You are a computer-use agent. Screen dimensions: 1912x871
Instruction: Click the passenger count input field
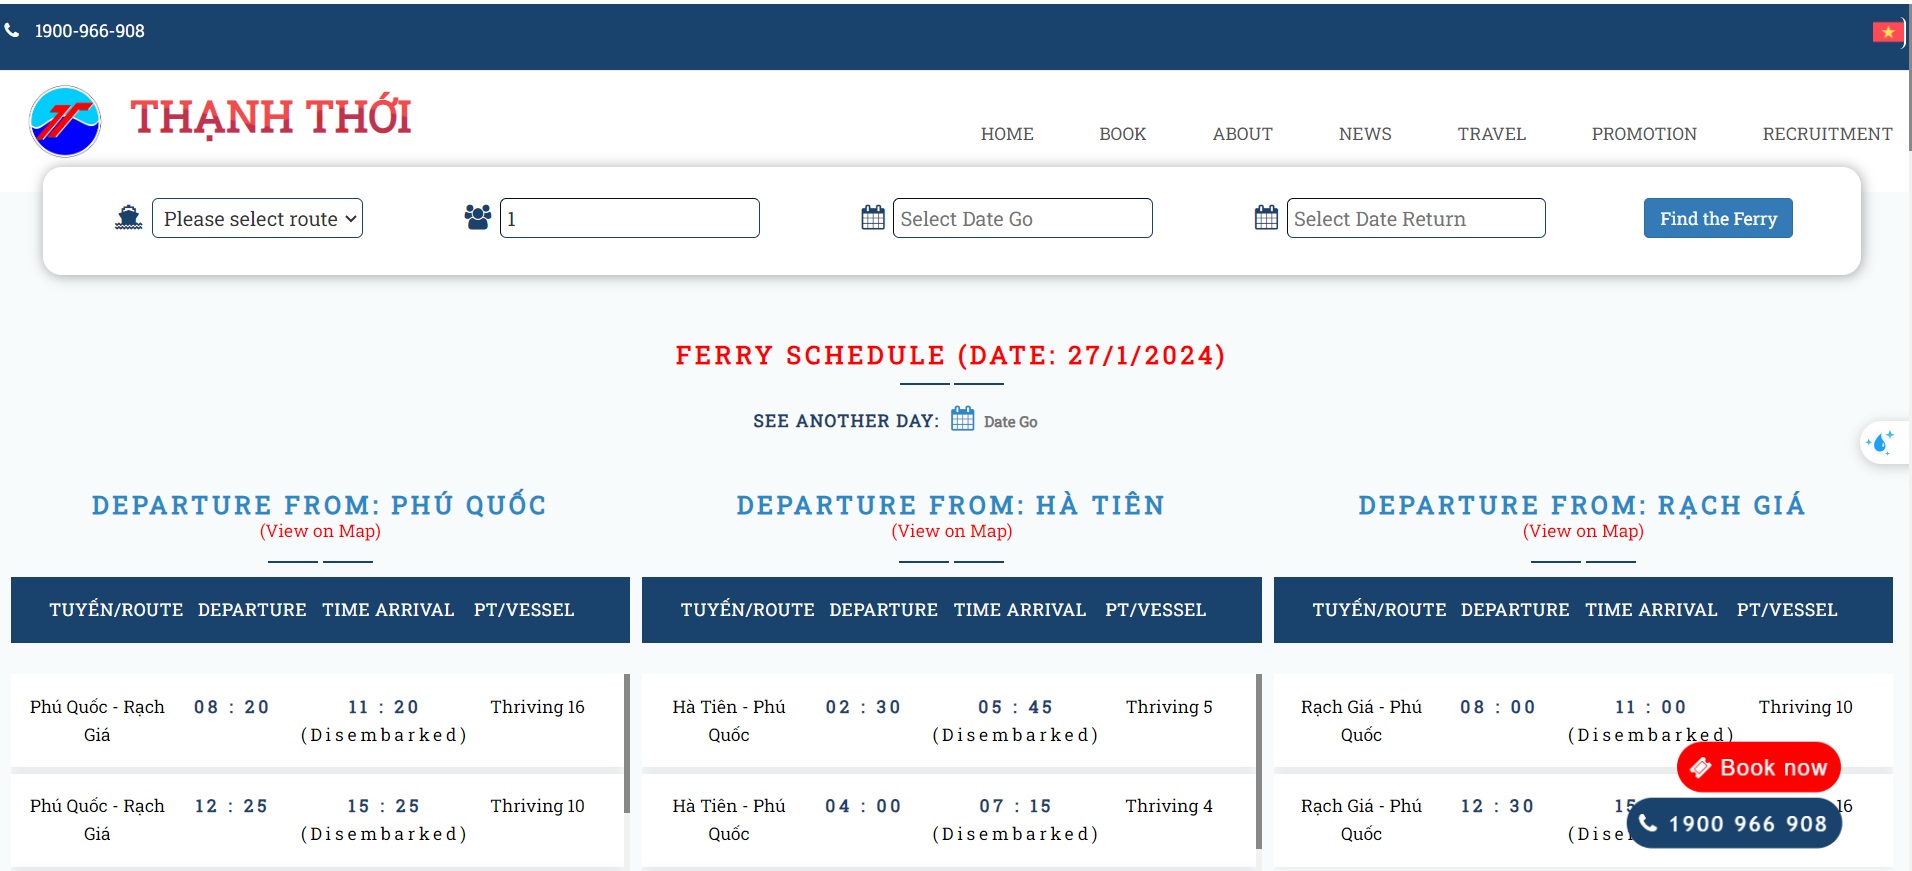pyautogui.click(x=629, y=218)
